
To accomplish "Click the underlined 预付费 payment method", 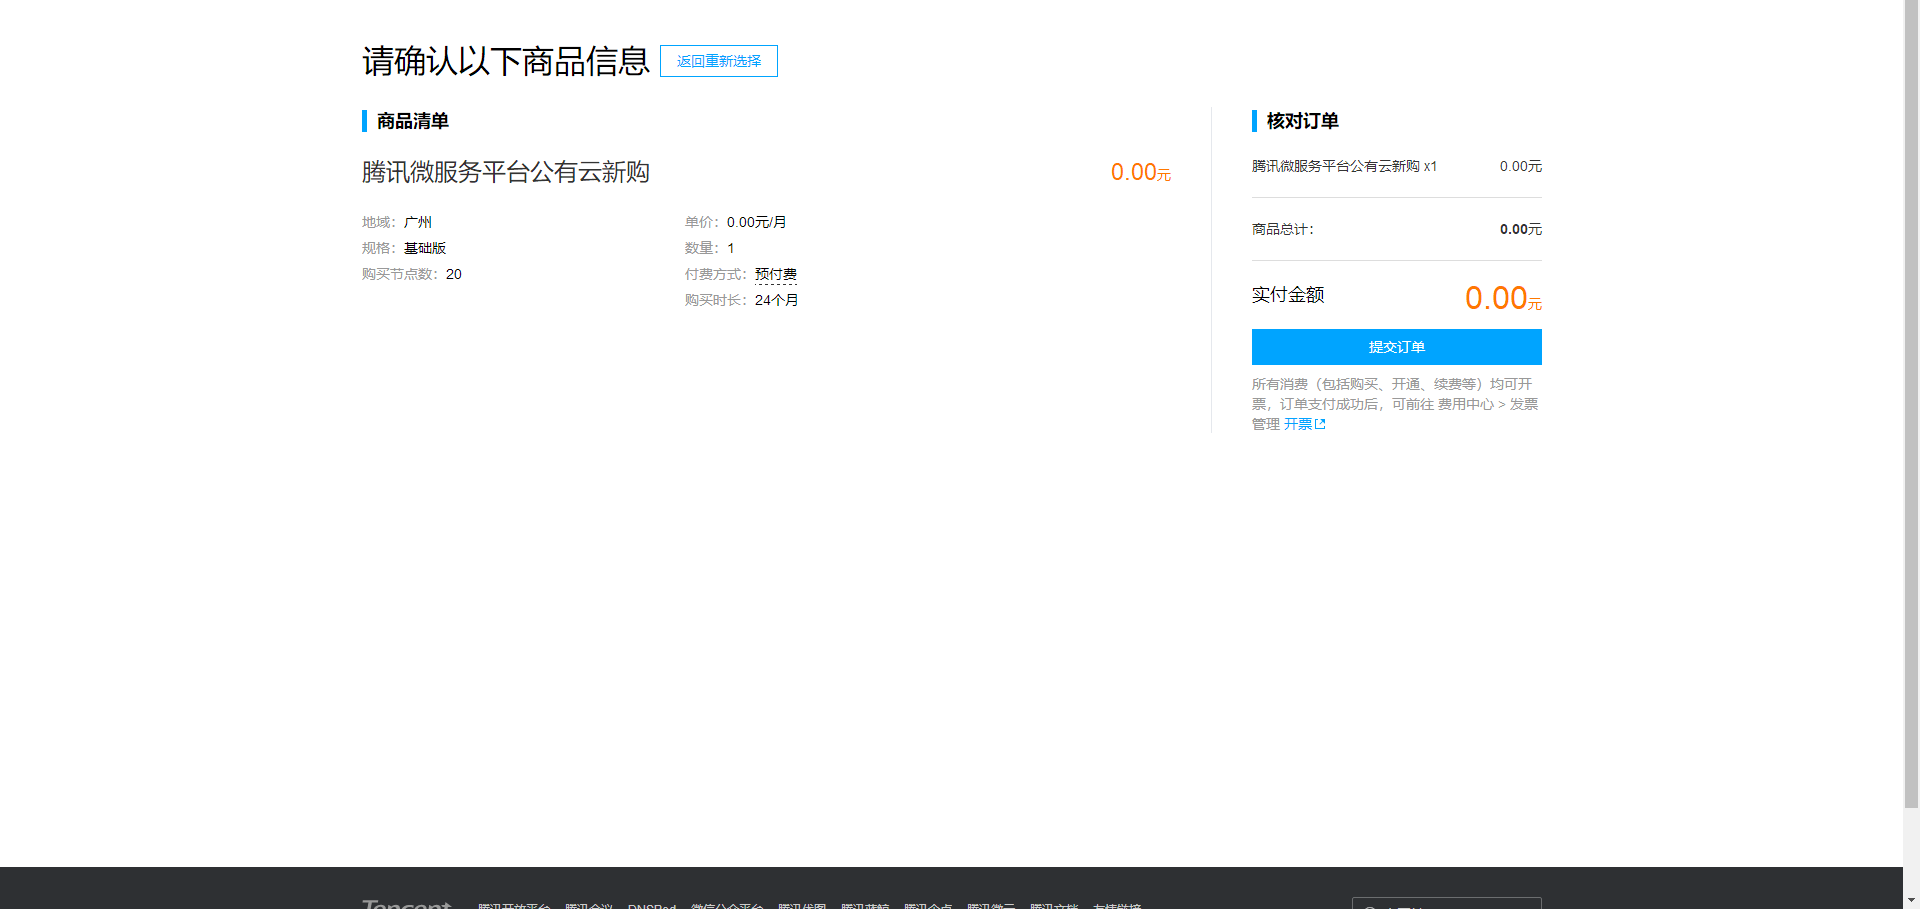I will (776, 274).
